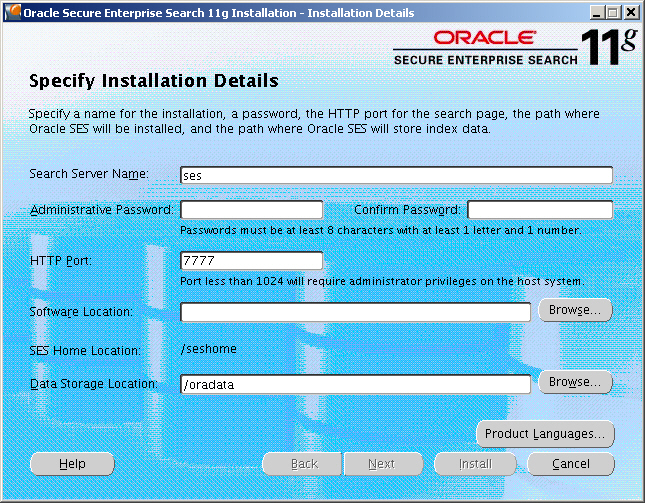Viewport: 645px width, 503px height.
Task: Click the Data Storage Location field
Action: pyautogui.click(x=355, y=384)
